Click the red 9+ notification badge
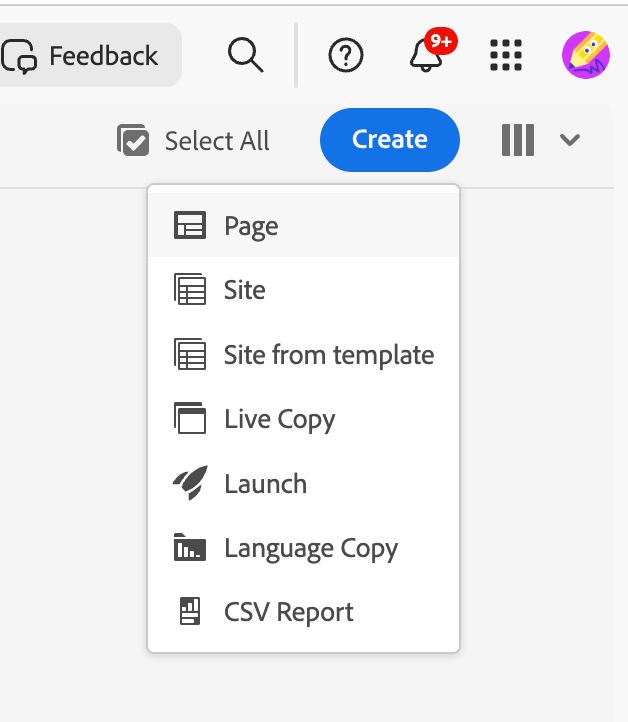 tap(441, 41)
